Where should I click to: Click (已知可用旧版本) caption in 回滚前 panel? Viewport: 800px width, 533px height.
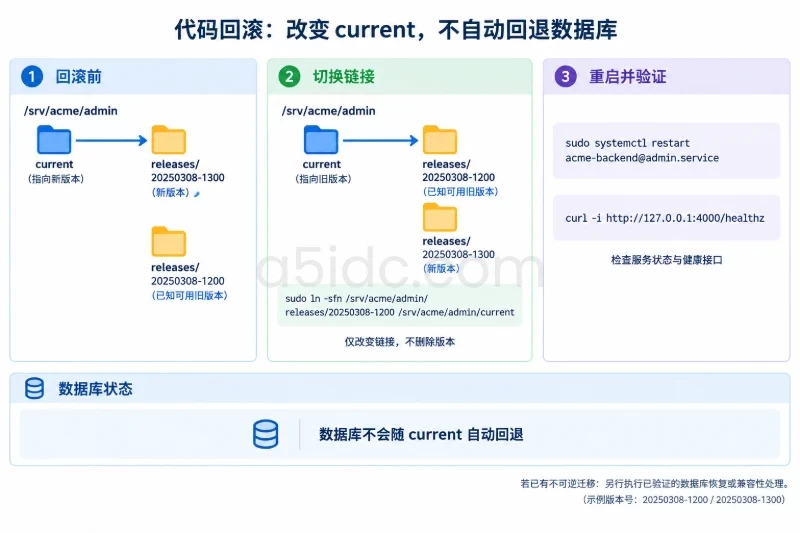(x=189, y=295)
